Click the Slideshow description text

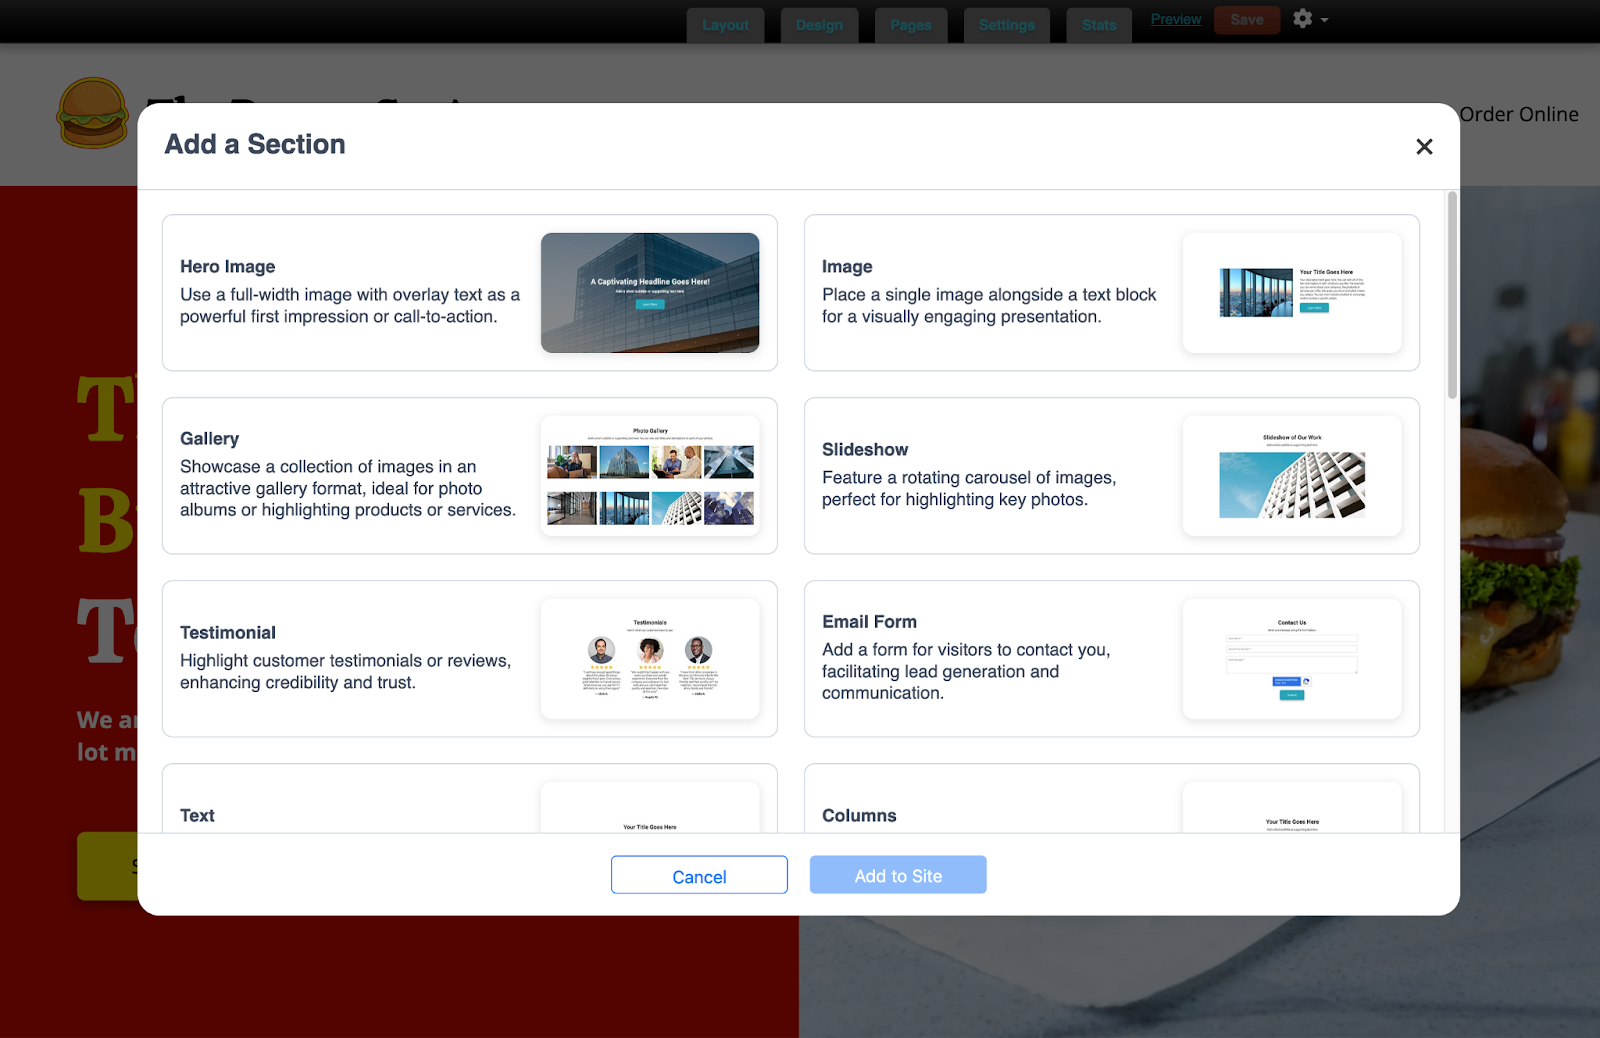click(x=969, y=489)
